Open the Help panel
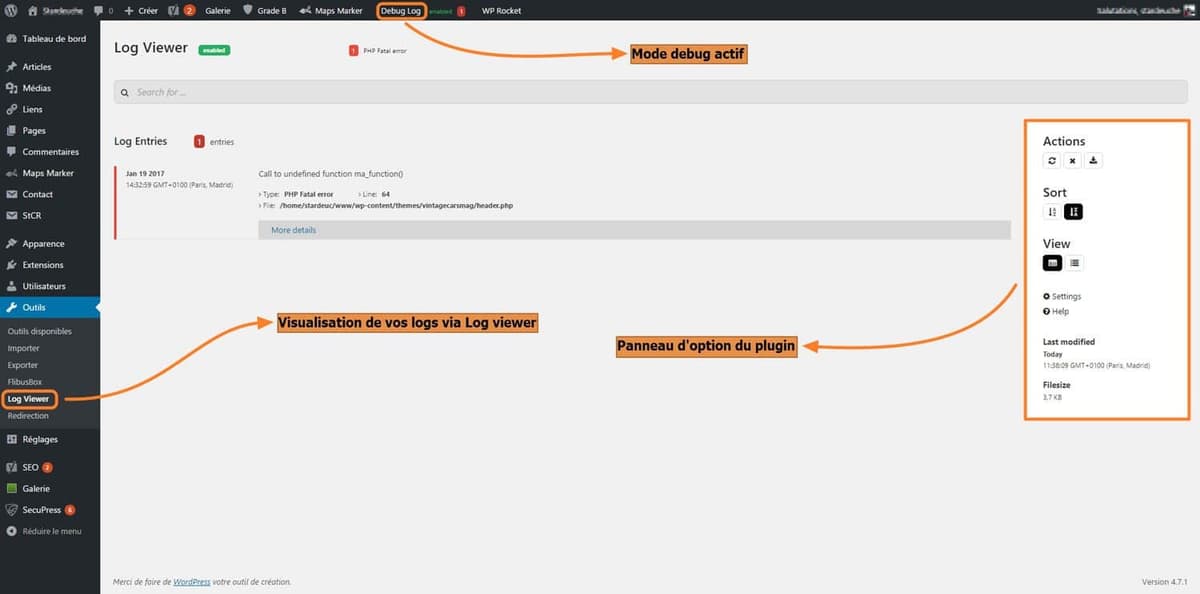Viewport: 1200px width, 594px height. click(x=1057, y=310)
